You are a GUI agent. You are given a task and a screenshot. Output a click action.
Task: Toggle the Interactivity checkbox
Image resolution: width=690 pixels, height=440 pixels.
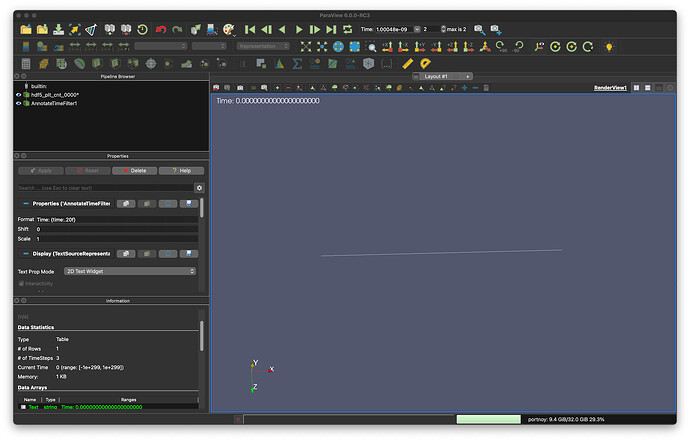(21, 284)
